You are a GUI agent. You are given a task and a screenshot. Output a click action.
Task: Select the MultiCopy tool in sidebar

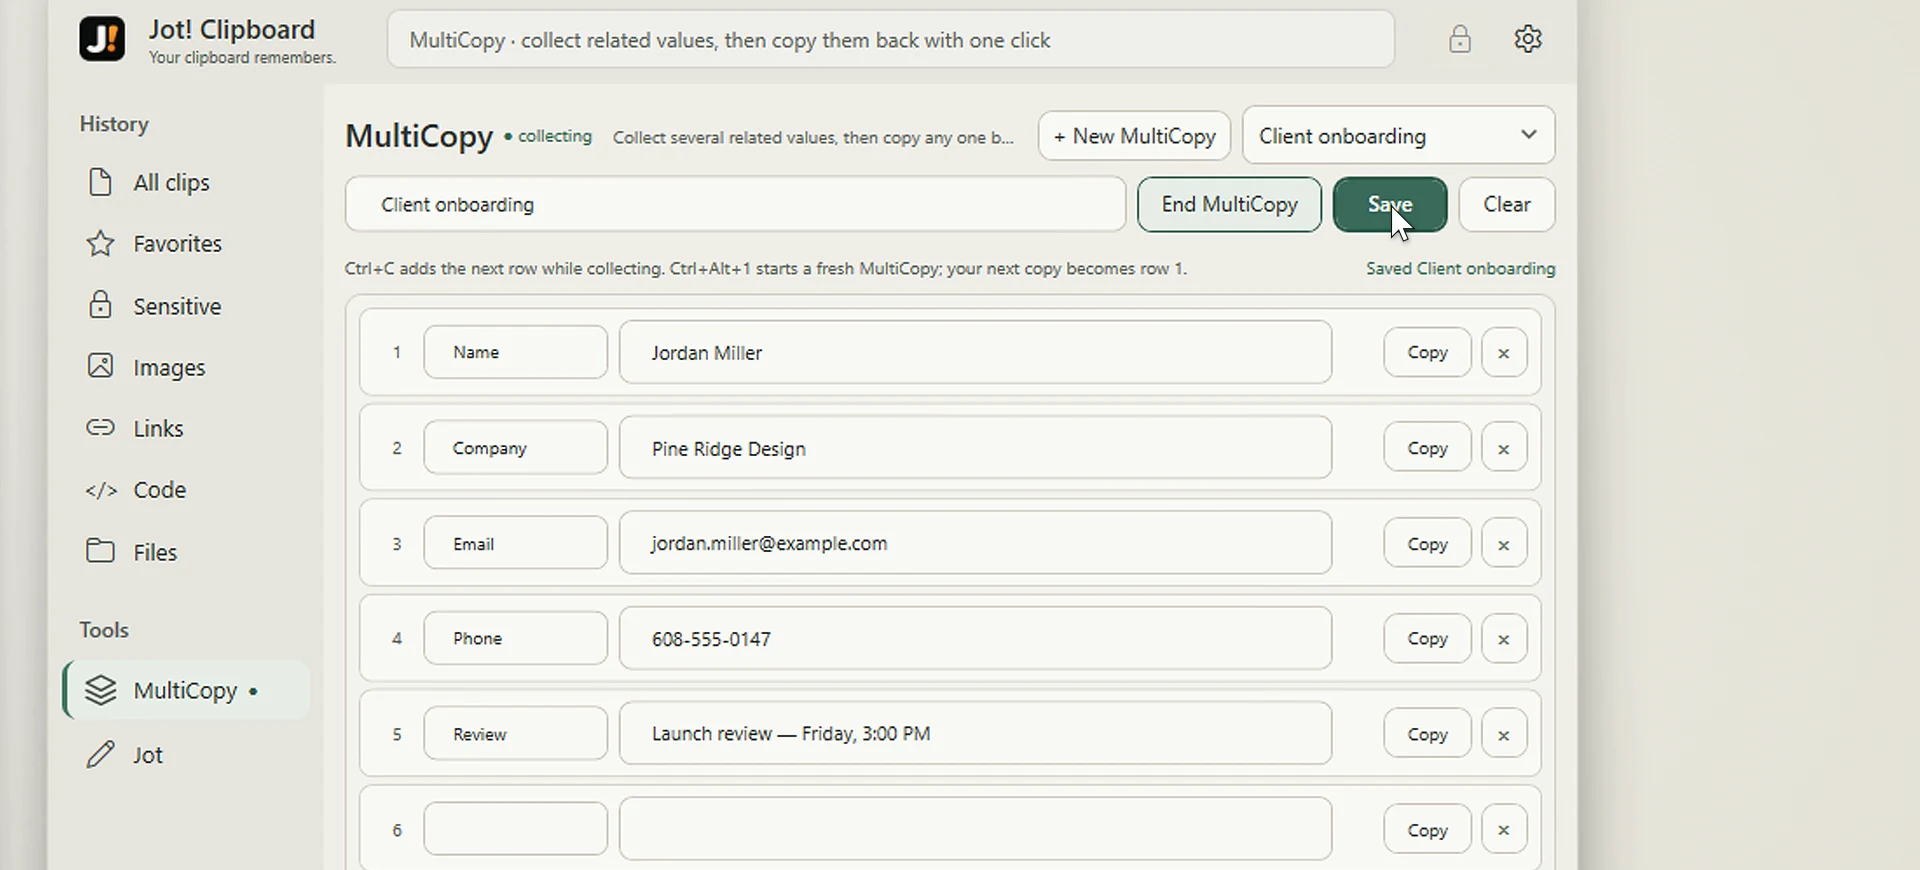coord(188,690)
